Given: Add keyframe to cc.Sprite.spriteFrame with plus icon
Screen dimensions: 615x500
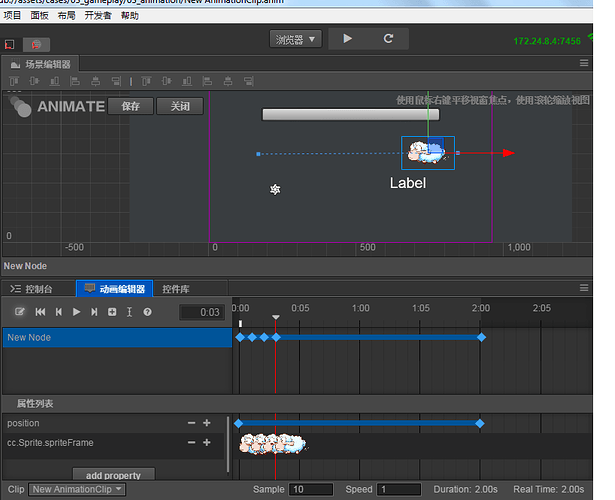Looking at the screenshot, I should pos(207,443).
